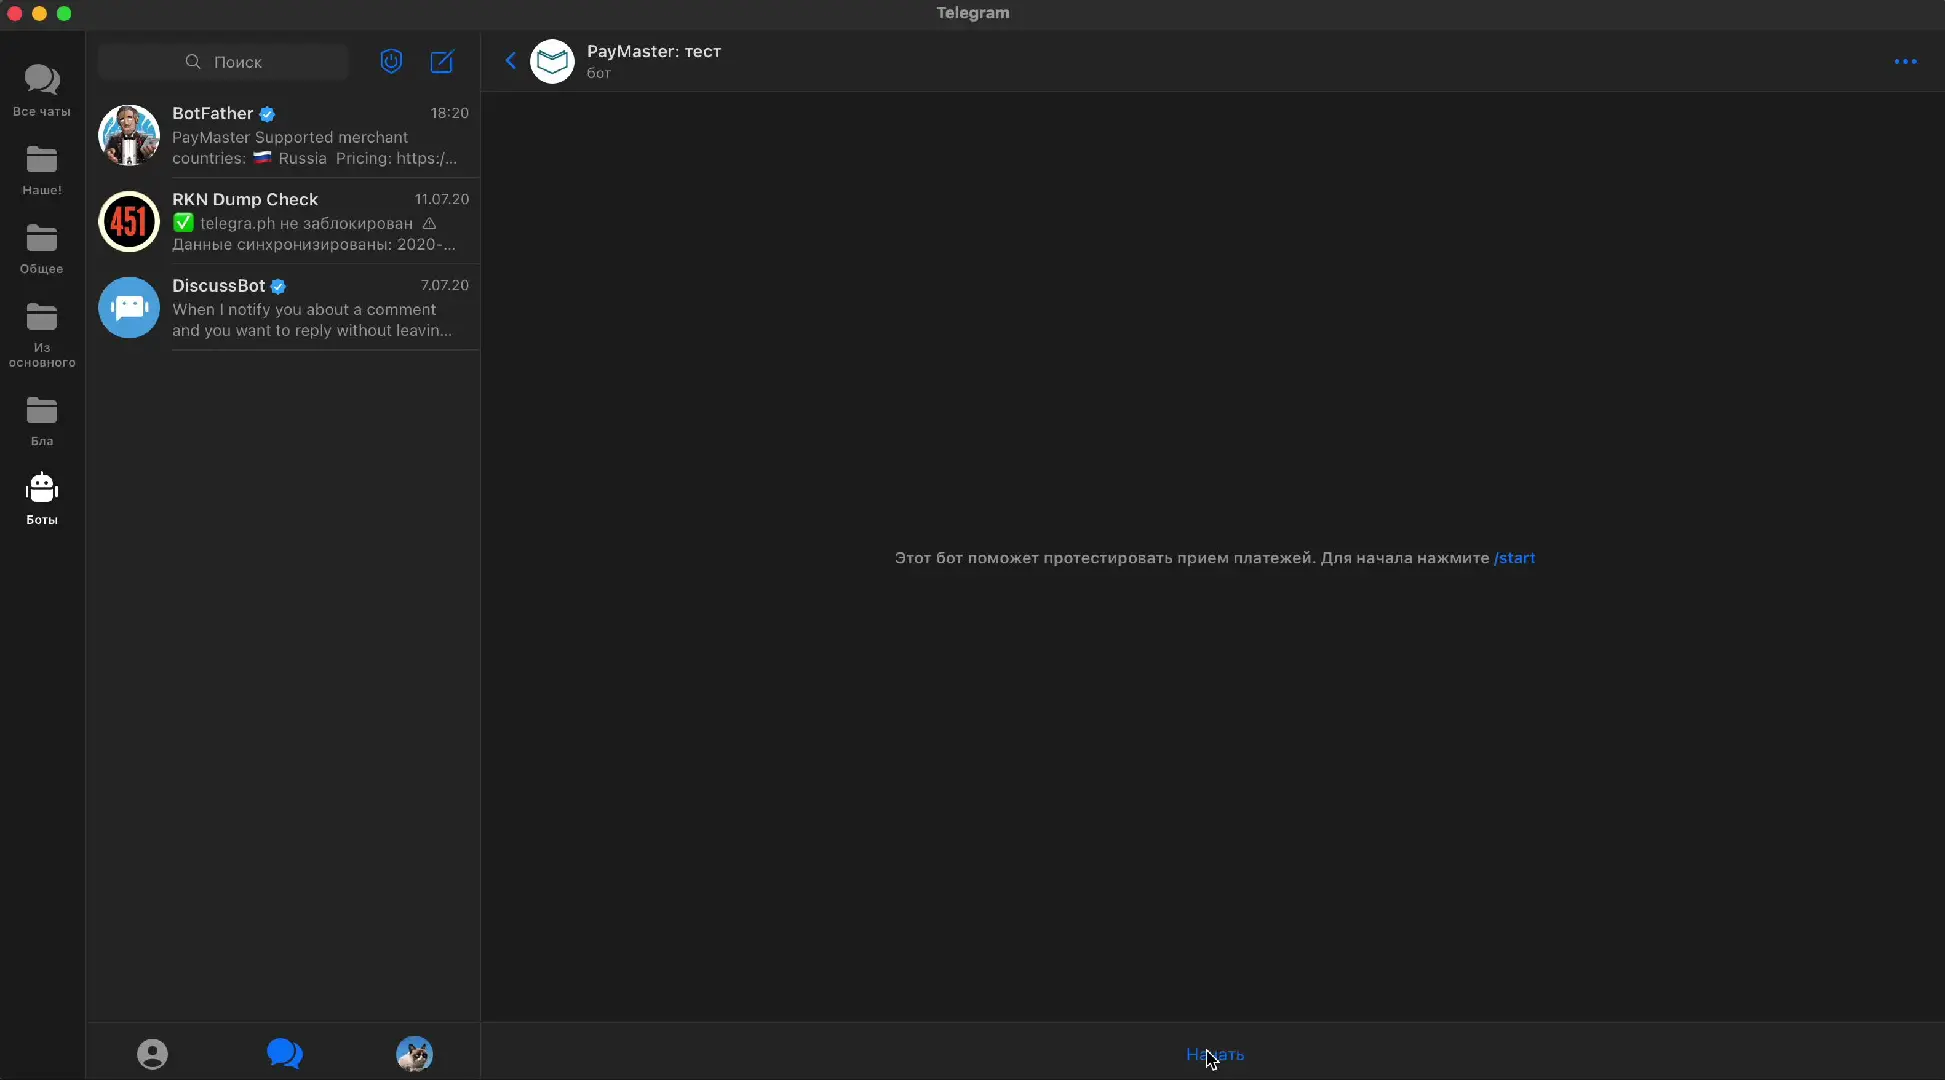Open the DiscussBot conversation
This screenshot has width=1945, height=1080.
click(289, 307)
